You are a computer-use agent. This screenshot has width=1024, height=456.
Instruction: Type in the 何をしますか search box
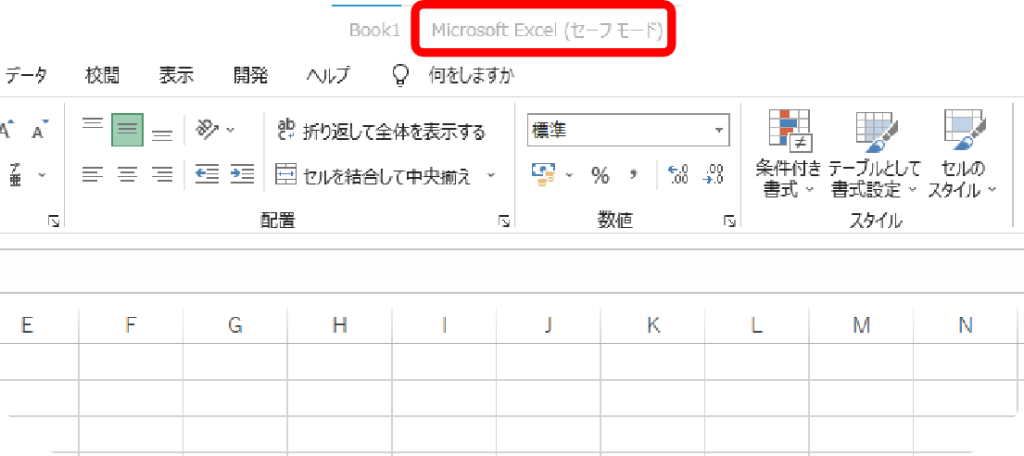(x=471, y=75)
